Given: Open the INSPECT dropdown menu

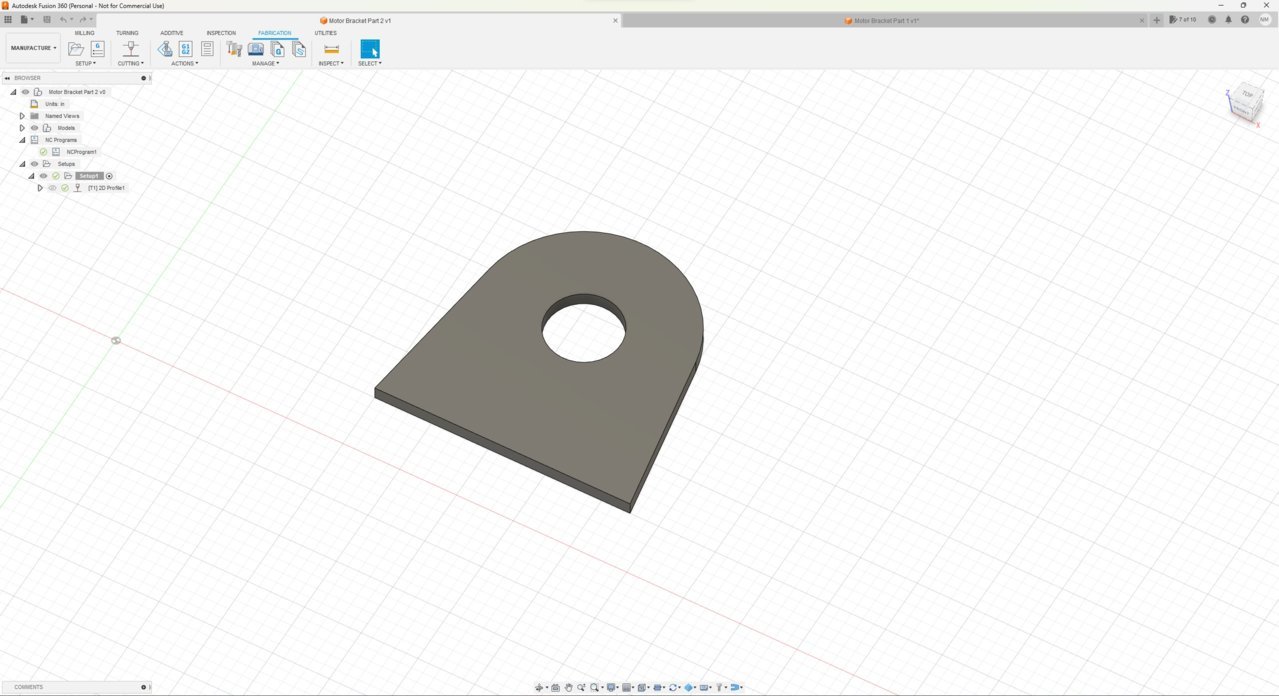Looking at the screenshot, I should click(x=331, y=63).
